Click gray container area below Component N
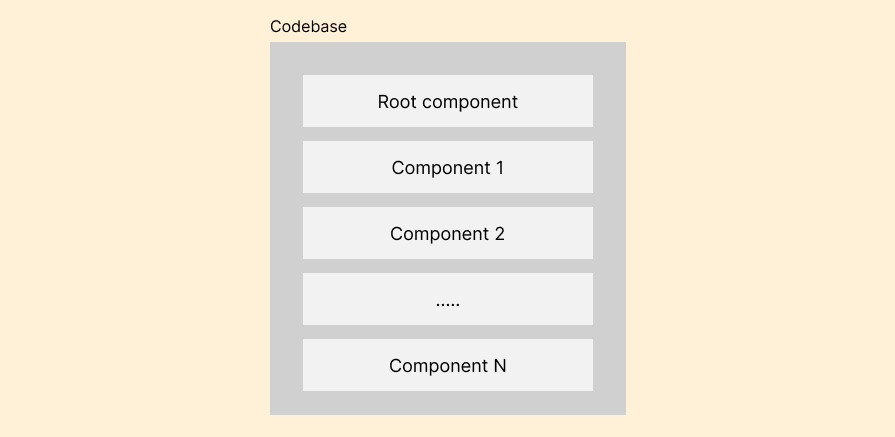 448,403
